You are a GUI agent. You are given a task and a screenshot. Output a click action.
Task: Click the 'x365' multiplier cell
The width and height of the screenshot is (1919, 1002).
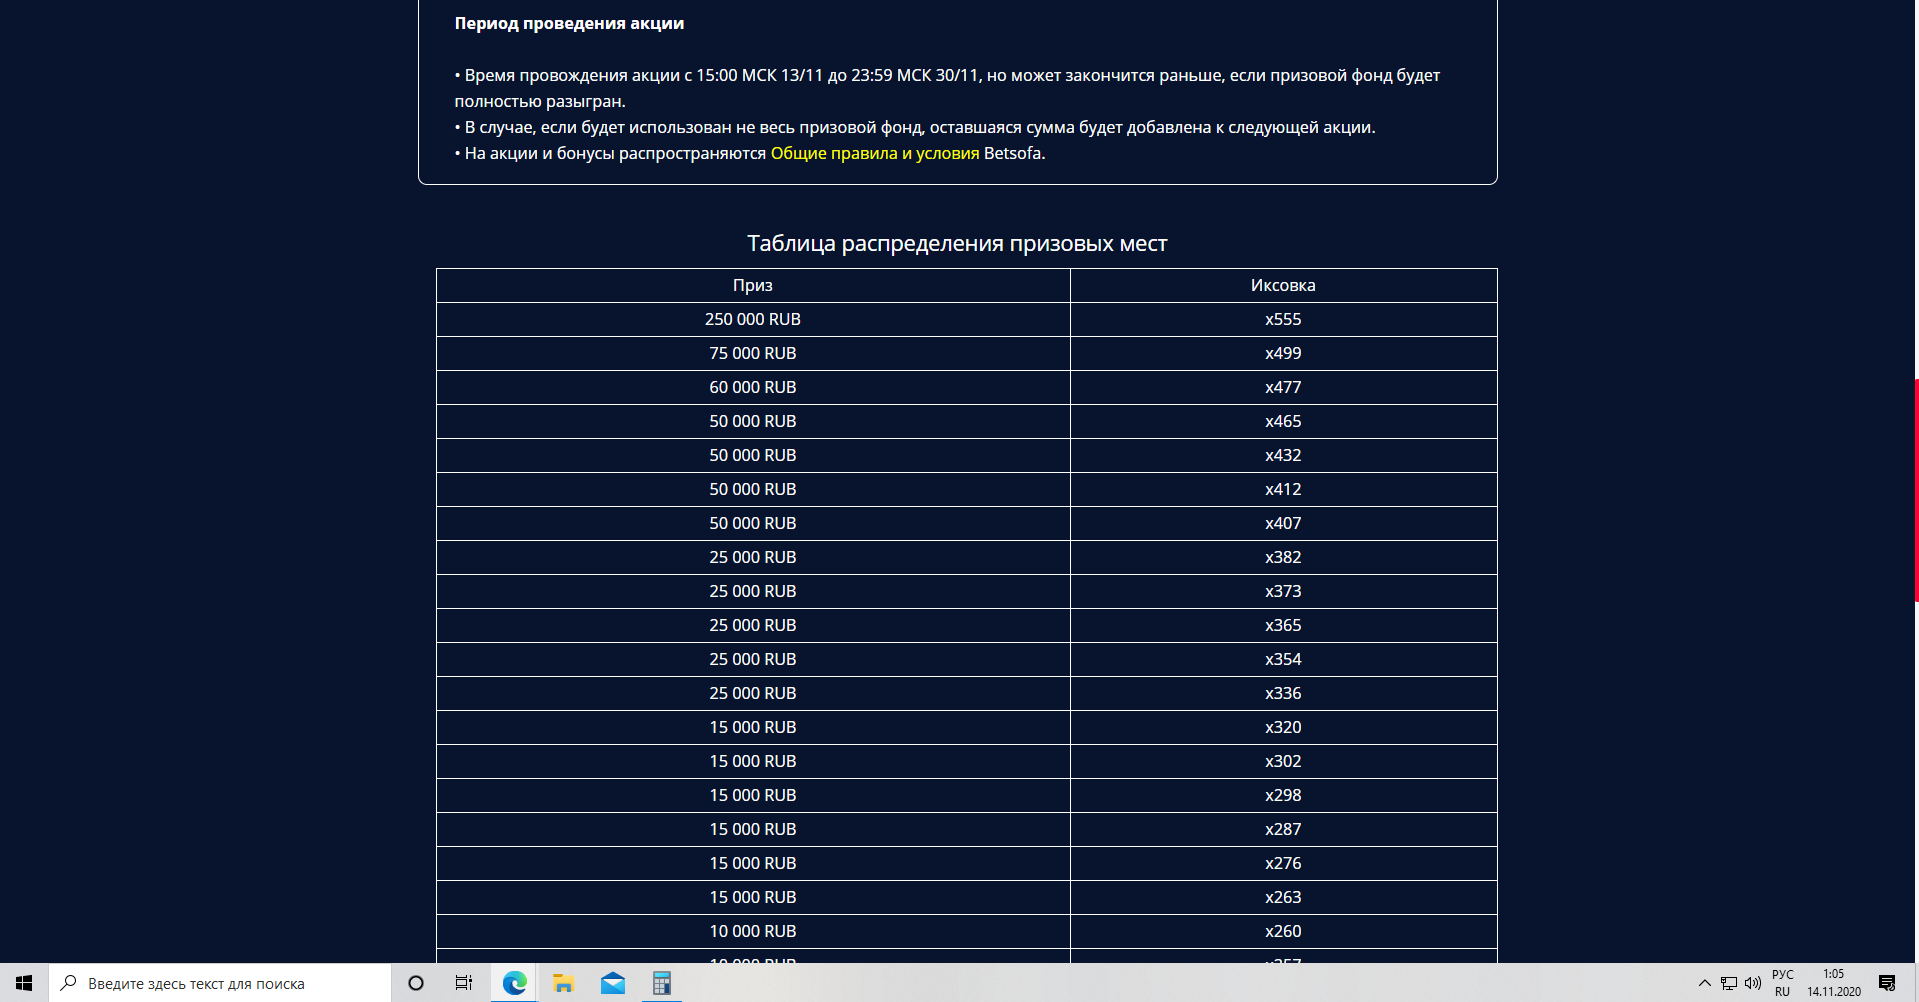[x=1283, y=625]
